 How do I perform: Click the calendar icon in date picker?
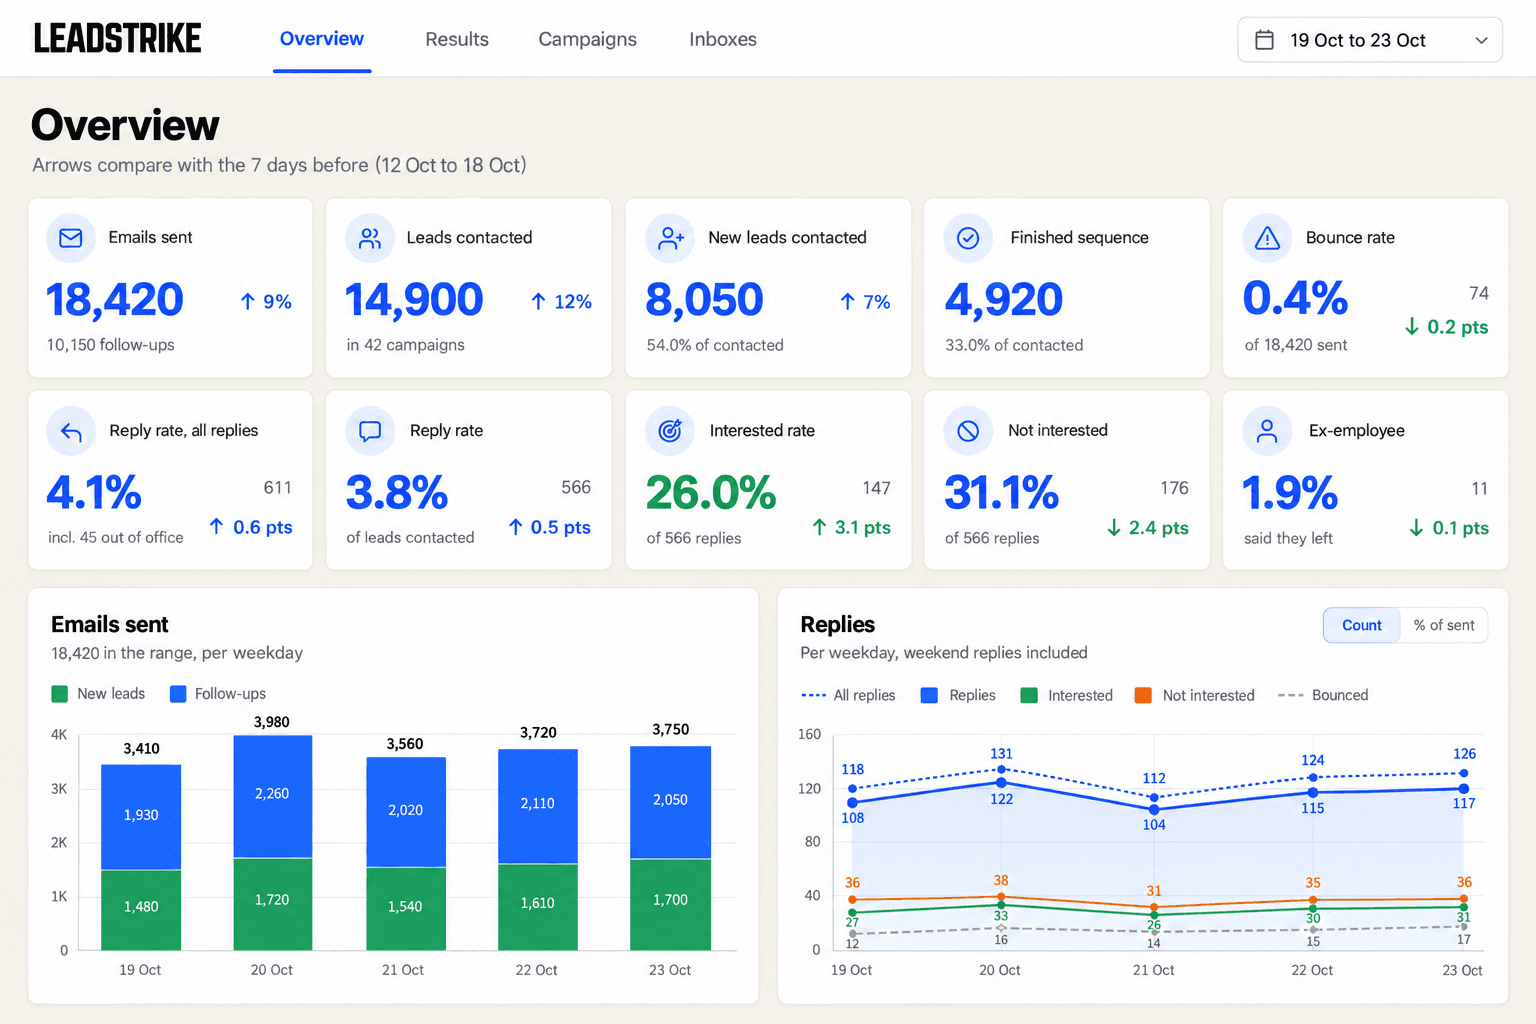(x=1264, y=40)
